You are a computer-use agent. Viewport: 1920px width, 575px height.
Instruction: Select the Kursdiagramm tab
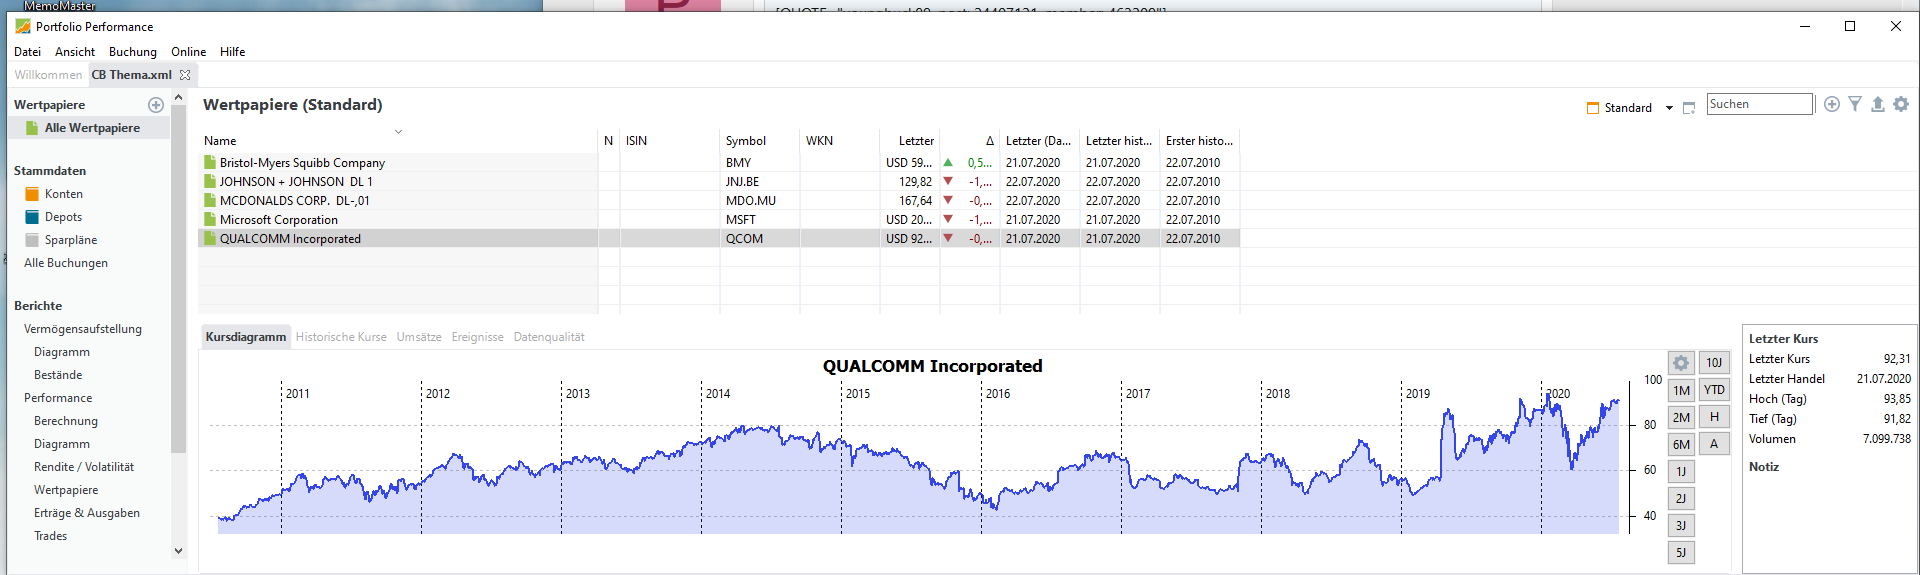[x=246, y=337]
